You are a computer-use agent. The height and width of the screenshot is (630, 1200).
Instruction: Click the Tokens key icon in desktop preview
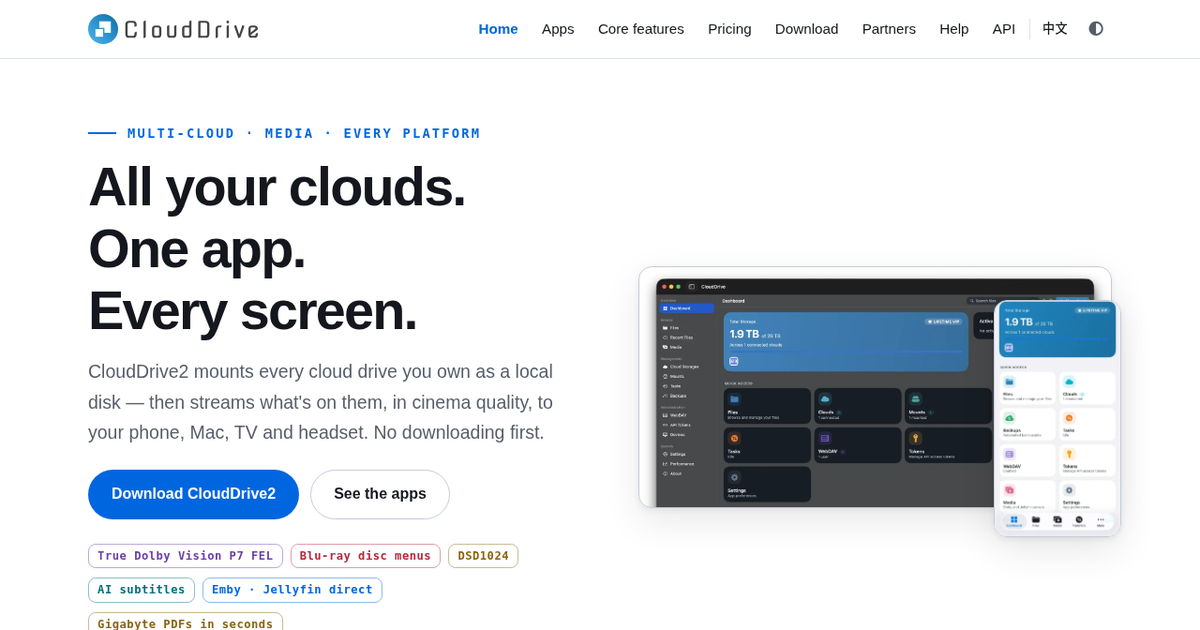(915, 438)
